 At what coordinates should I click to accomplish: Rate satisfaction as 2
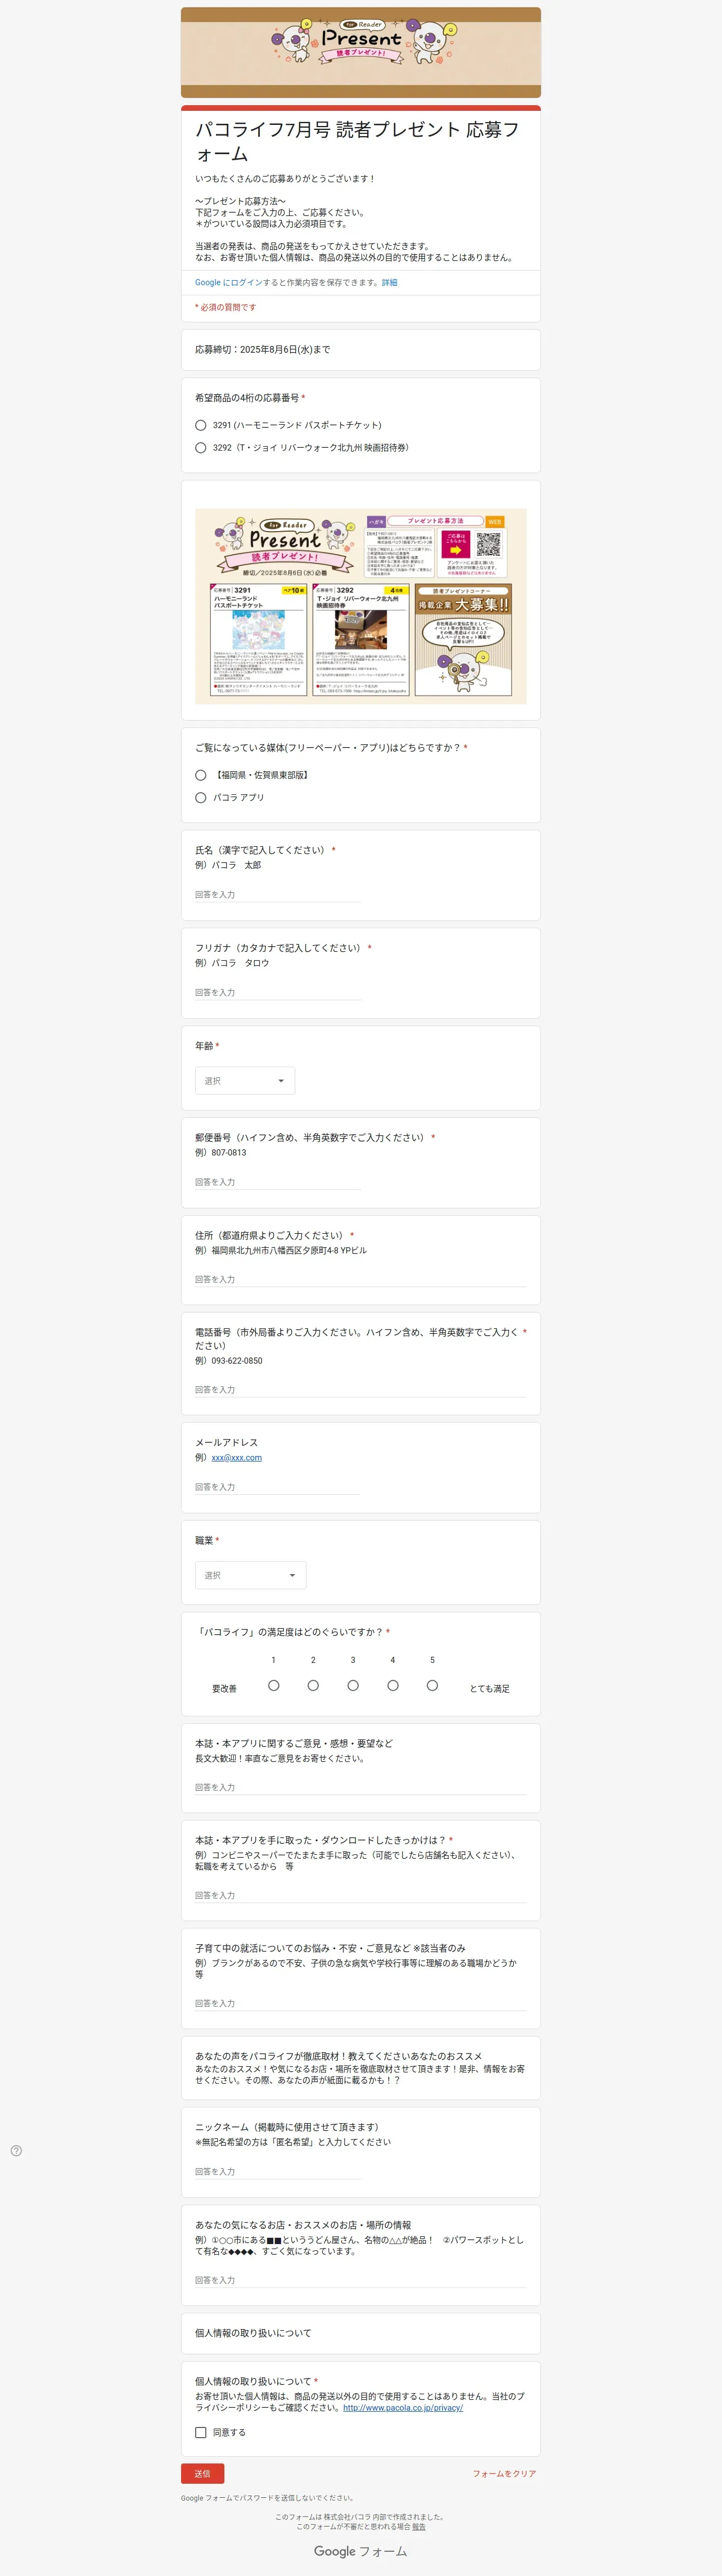tap(313, 1685)
